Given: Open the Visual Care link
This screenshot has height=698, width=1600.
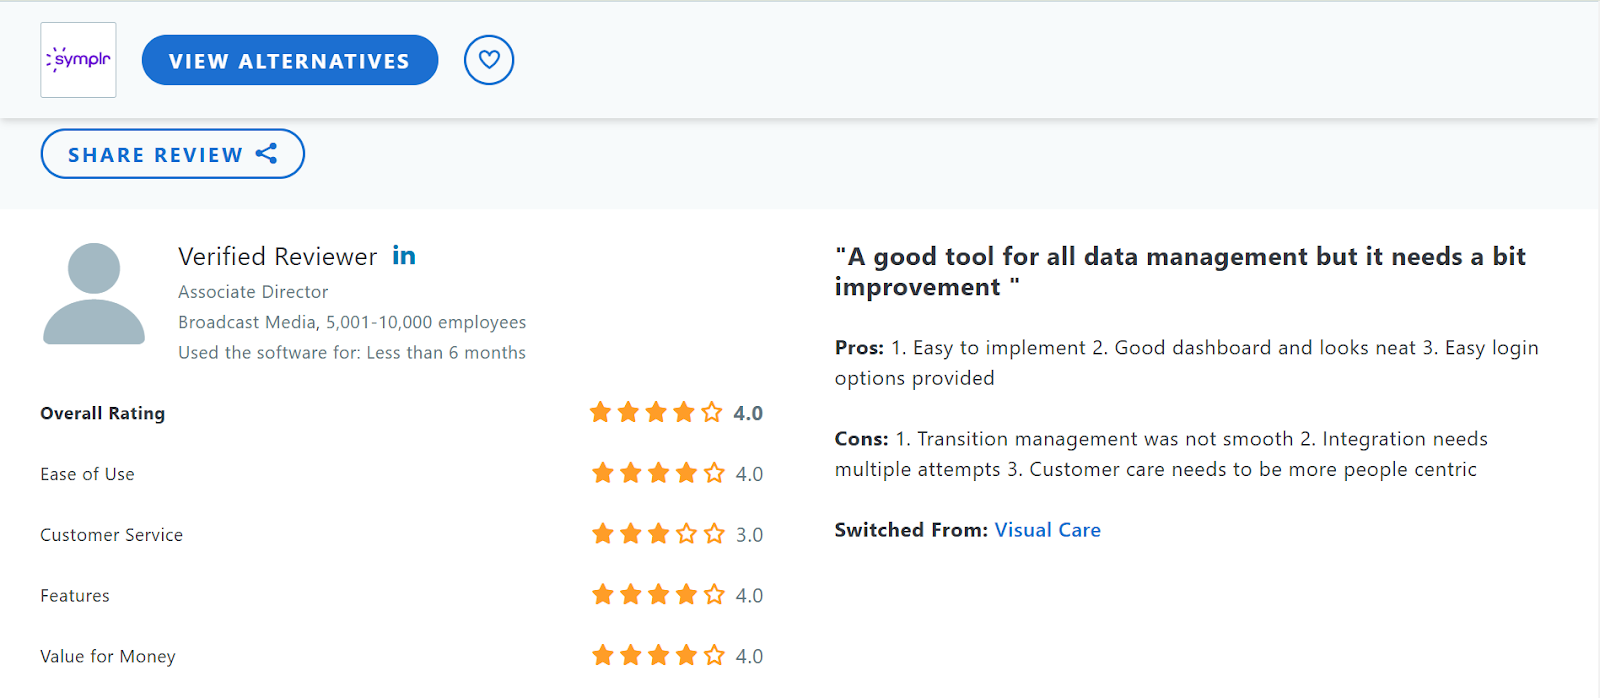Looking at the screenshot, I should pos(1047,530).
